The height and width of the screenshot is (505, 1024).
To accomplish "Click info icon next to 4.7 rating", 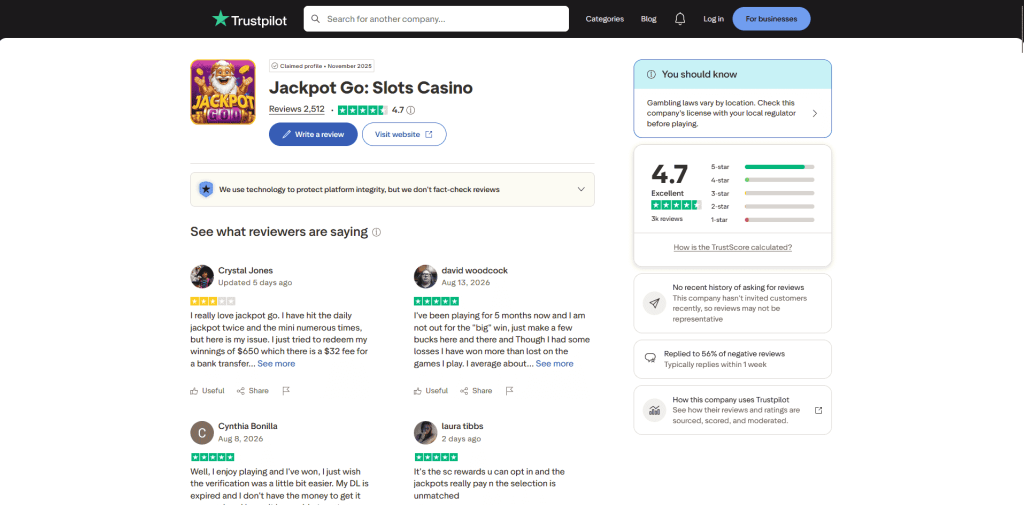I will tap(411, 110).
